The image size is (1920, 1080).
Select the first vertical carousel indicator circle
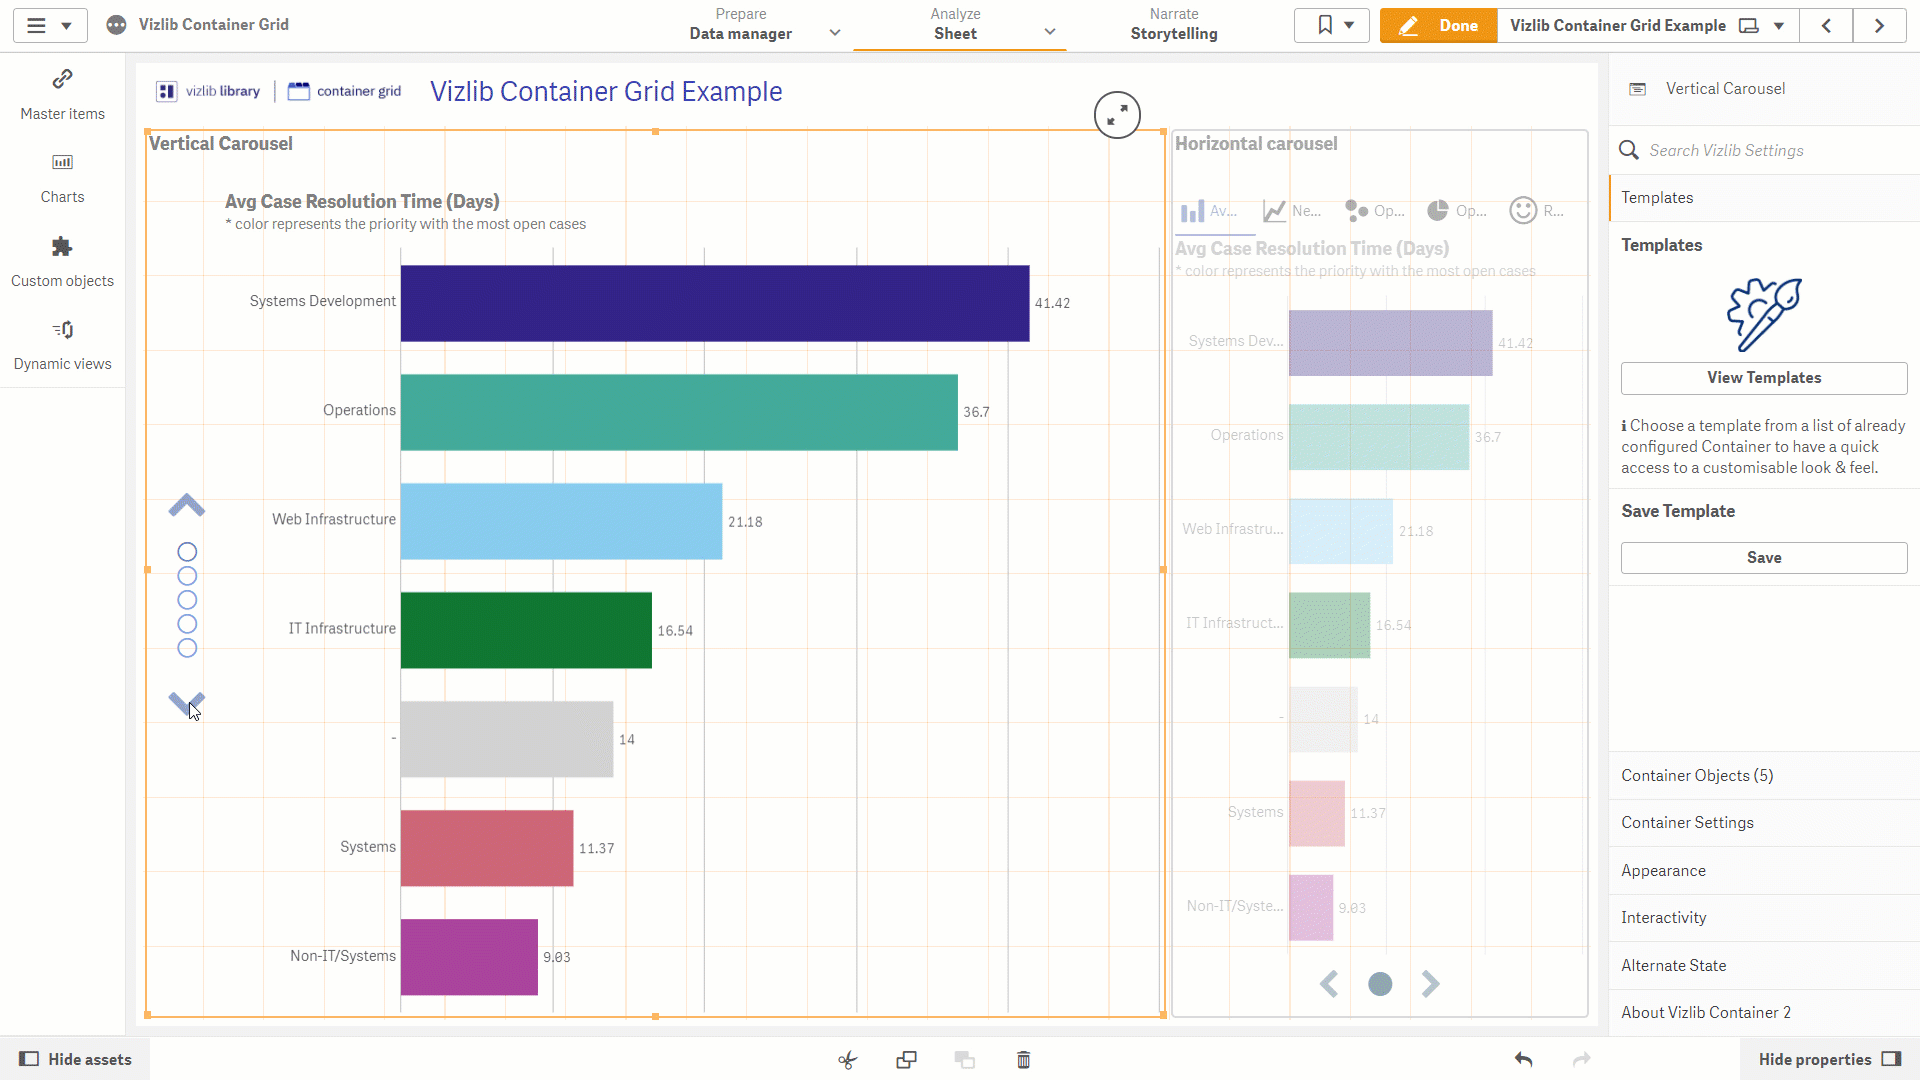pos(187,552)
